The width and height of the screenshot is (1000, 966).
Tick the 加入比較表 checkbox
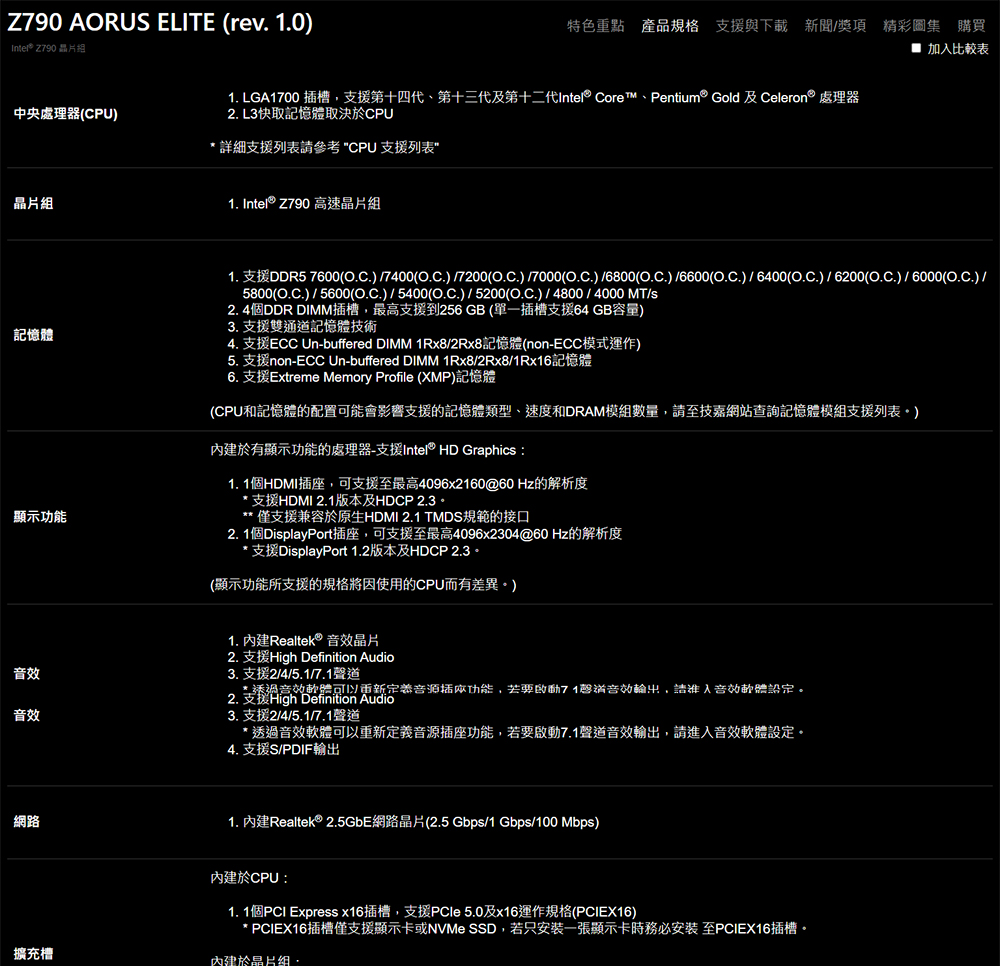coord(916,48)
